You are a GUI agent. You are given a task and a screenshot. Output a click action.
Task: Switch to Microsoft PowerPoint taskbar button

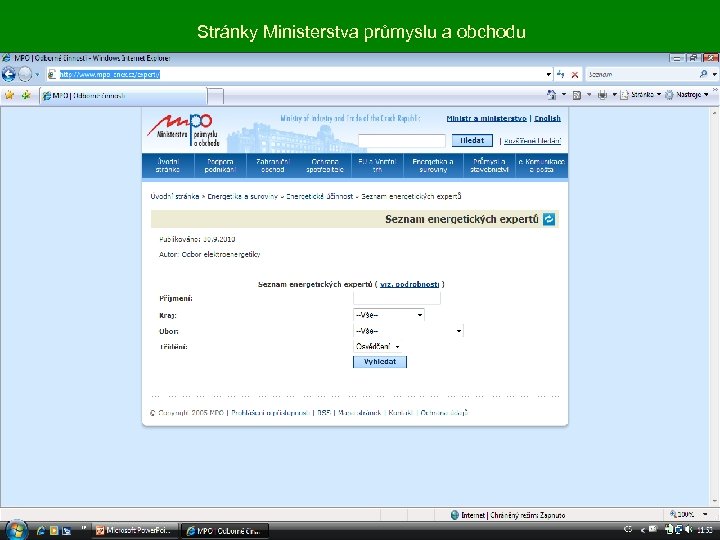coord(136,530)
